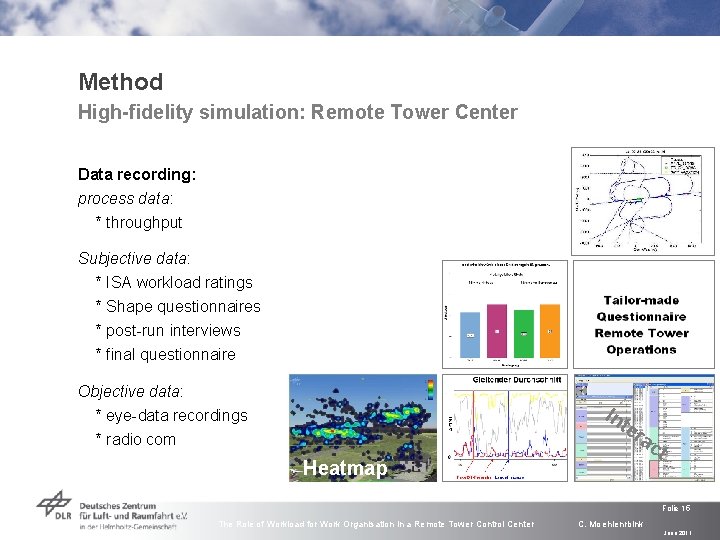Click the magenta bar in the bar chart

pyautogui.click(x=497, y=331)
